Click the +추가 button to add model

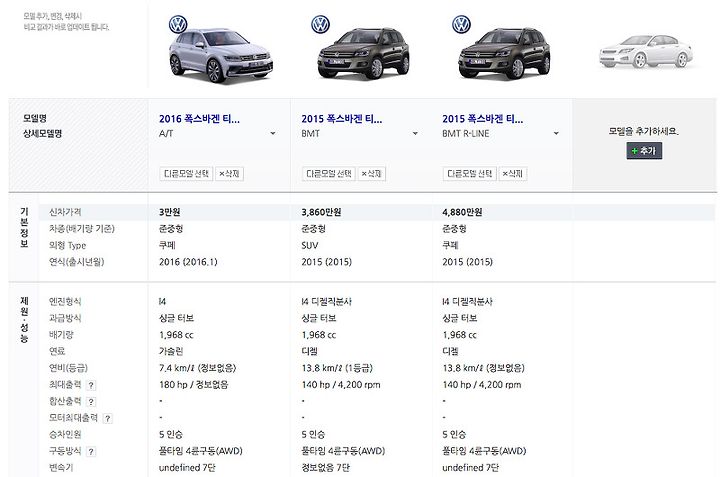(644, 151)
